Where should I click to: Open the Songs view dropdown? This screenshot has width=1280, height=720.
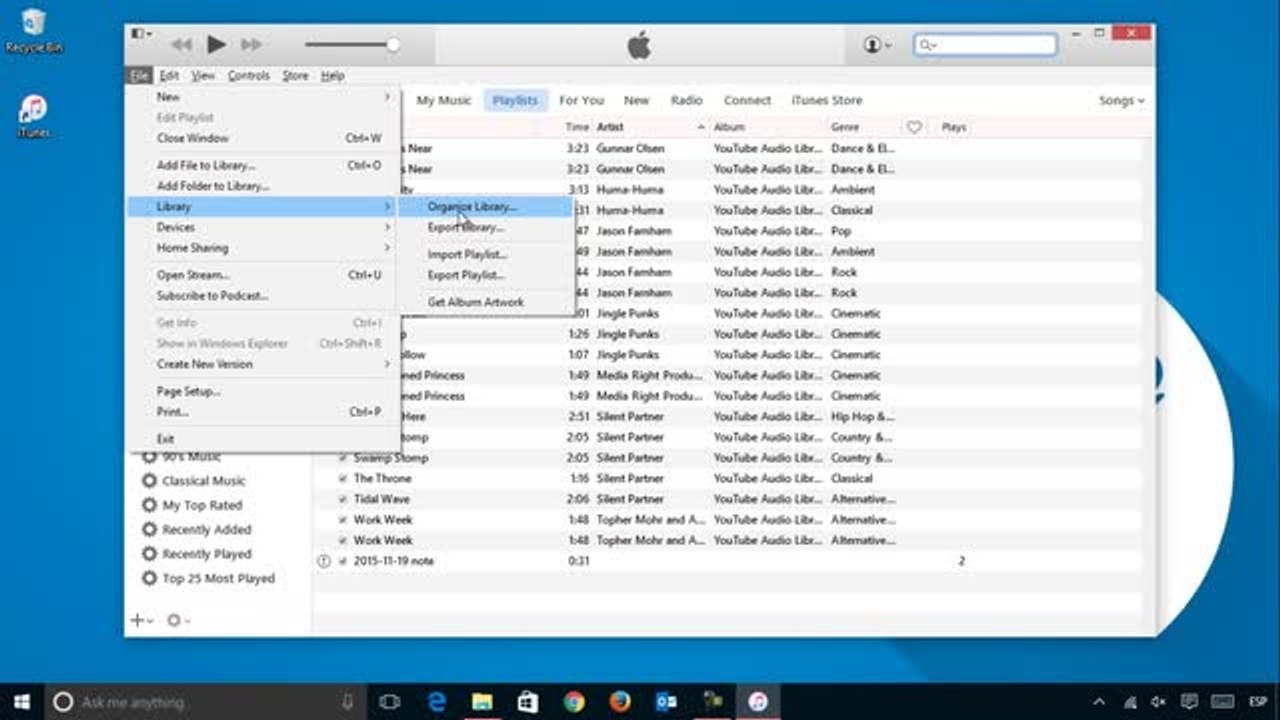(x=1121, y=100)
